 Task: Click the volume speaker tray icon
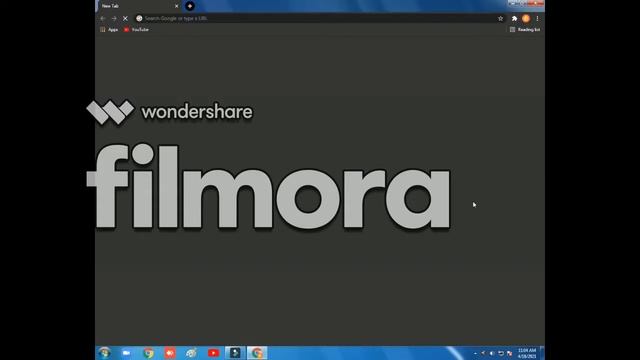point(492,353)
